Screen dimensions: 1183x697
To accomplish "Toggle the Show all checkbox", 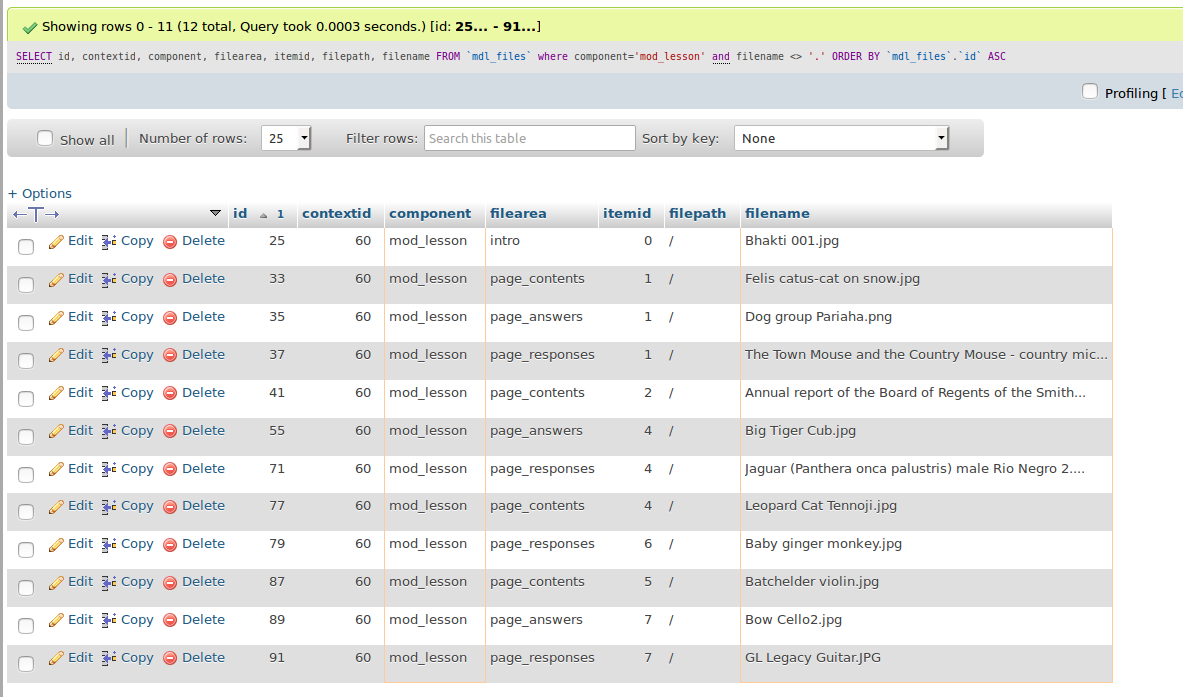I will point(45,138).
